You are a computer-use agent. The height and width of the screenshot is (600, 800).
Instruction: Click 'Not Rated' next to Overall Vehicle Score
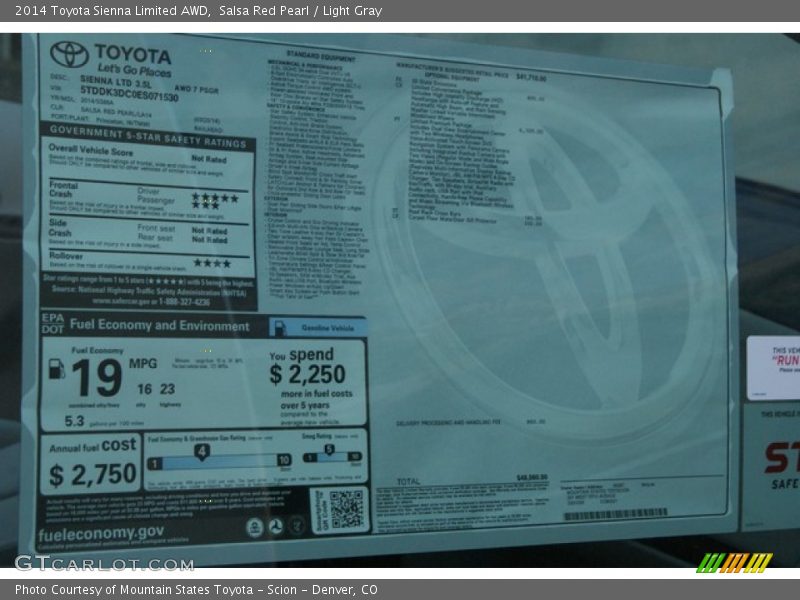(209, 159)
